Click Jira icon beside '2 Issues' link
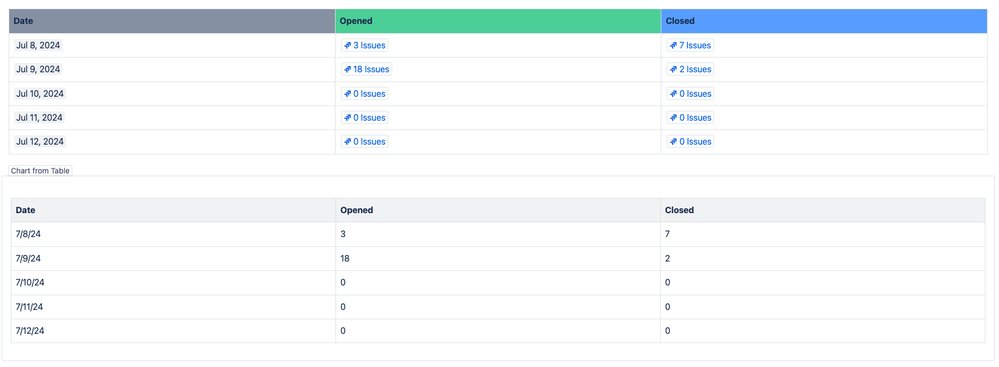 [x=673, y=69]
